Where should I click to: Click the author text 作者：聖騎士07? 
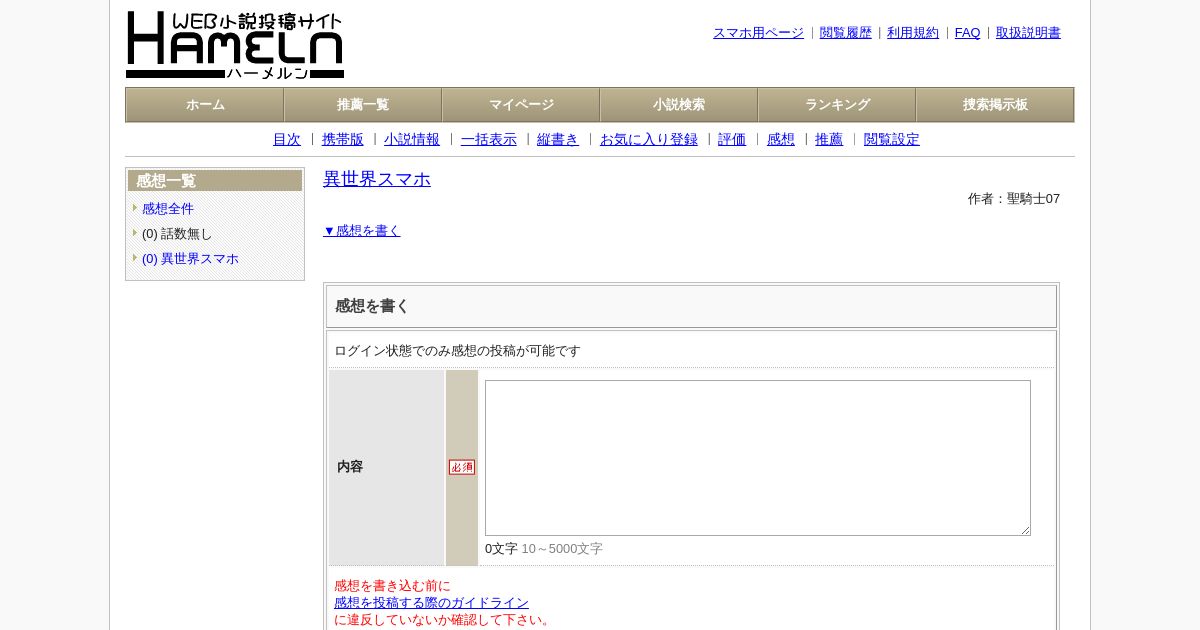click(x=1014, y=199)
